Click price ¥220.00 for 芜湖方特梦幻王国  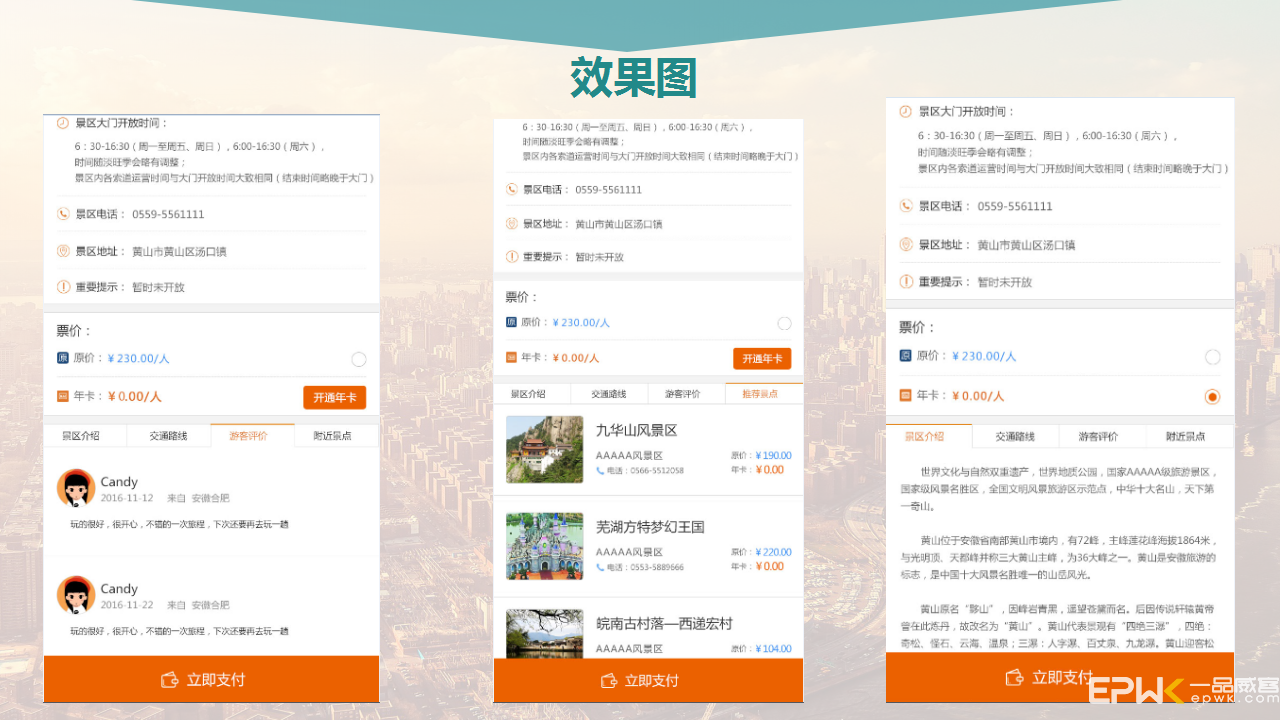tap(773, 552)
